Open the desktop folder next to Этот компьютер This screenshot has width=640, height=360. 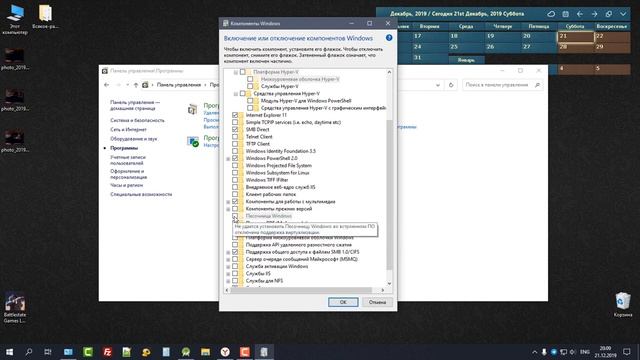click(45, 17)
